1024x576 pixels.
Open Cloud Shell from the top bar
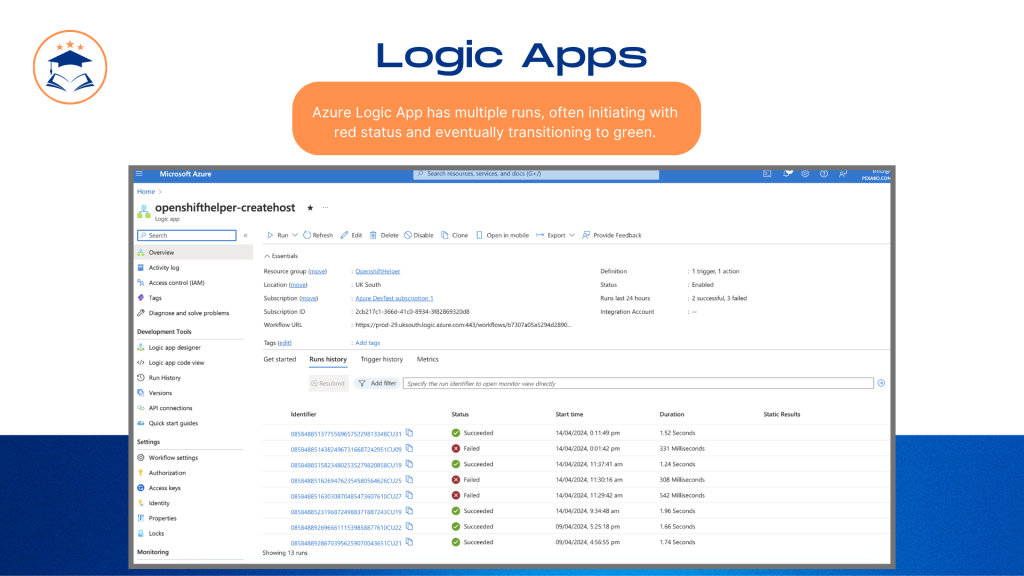(x=767, y=174)
